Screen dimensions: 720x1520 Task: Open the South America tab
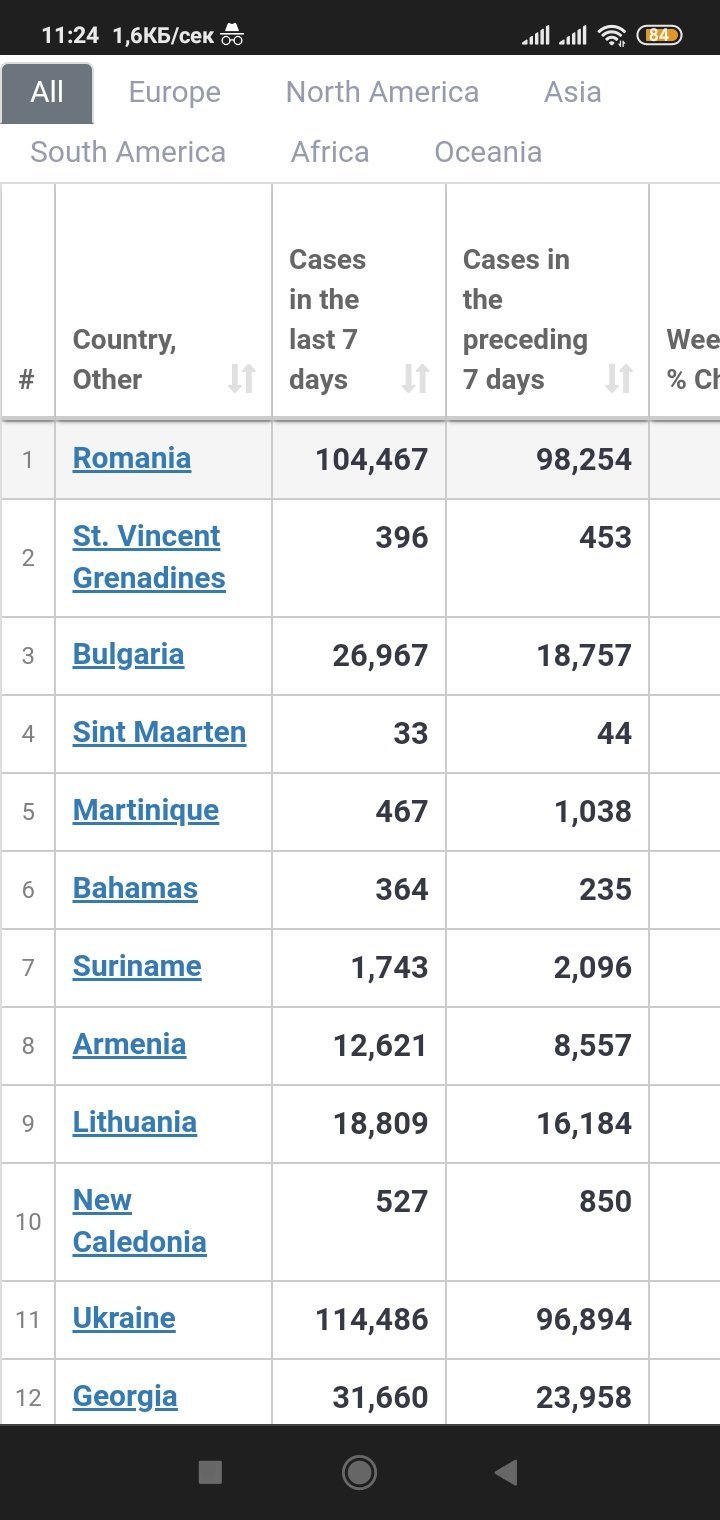pos(128,152)
